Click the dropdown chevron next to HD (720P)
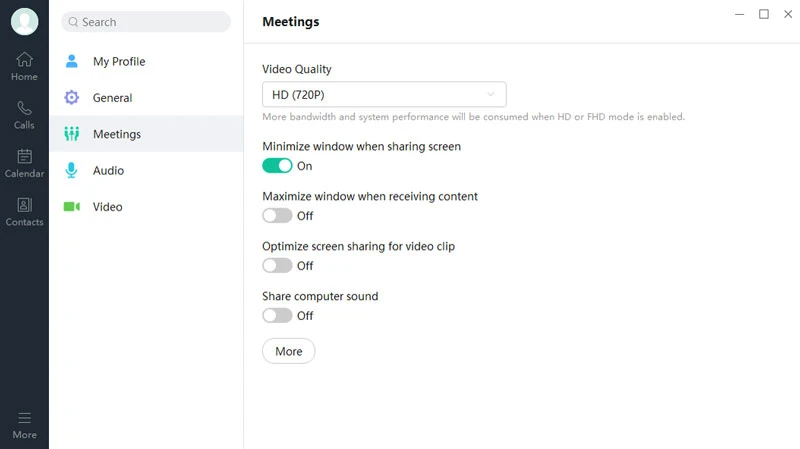The width and height of the screenshot is (800, 449). point(491,95)
